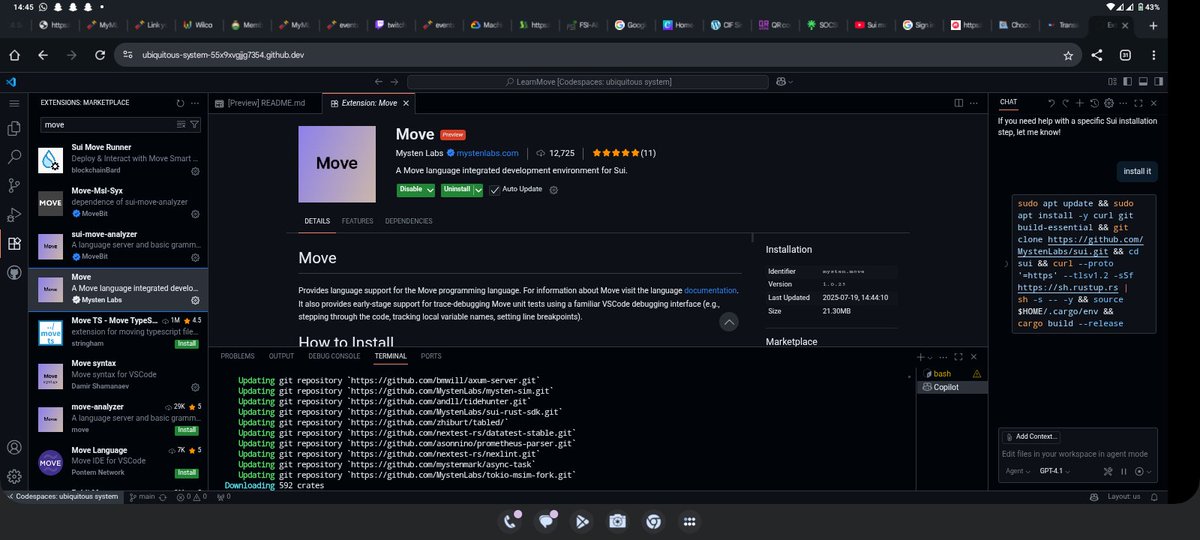Open manage gear for Move-Msl-Syx extension

[x=195, y=214]
